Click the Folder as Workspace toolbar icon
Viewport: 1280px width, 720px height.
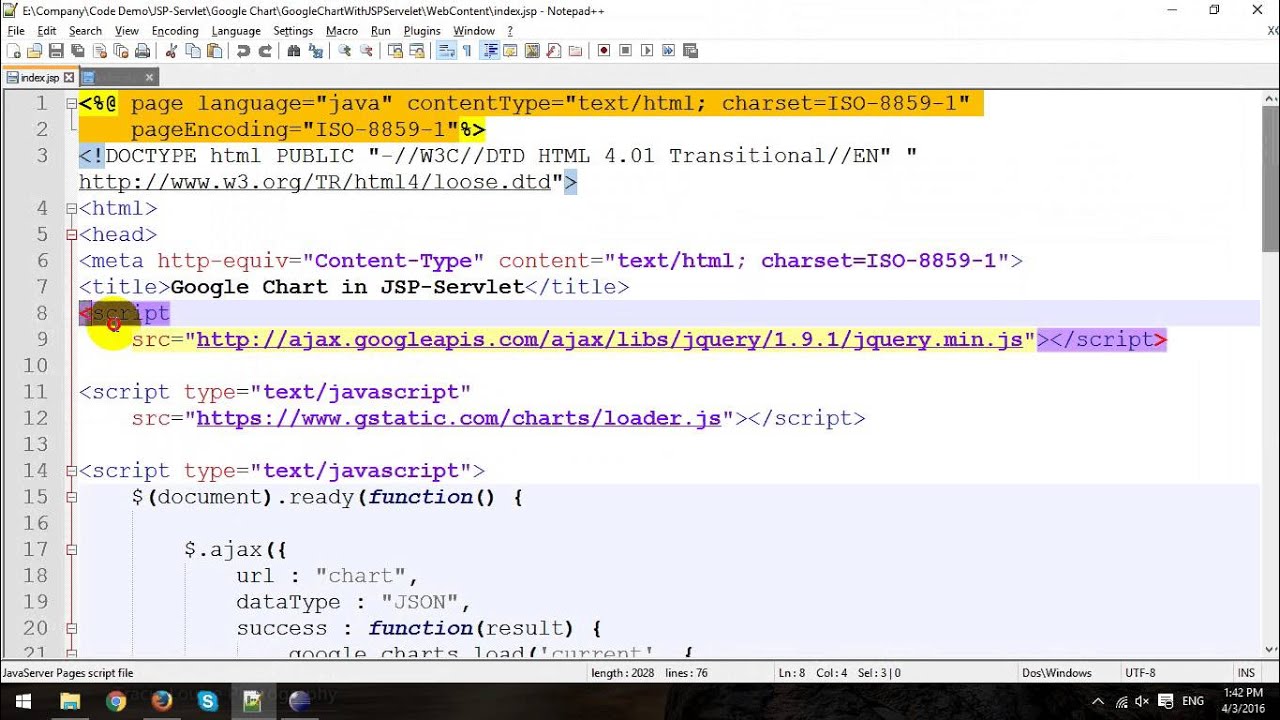click(x=574, y=51)
